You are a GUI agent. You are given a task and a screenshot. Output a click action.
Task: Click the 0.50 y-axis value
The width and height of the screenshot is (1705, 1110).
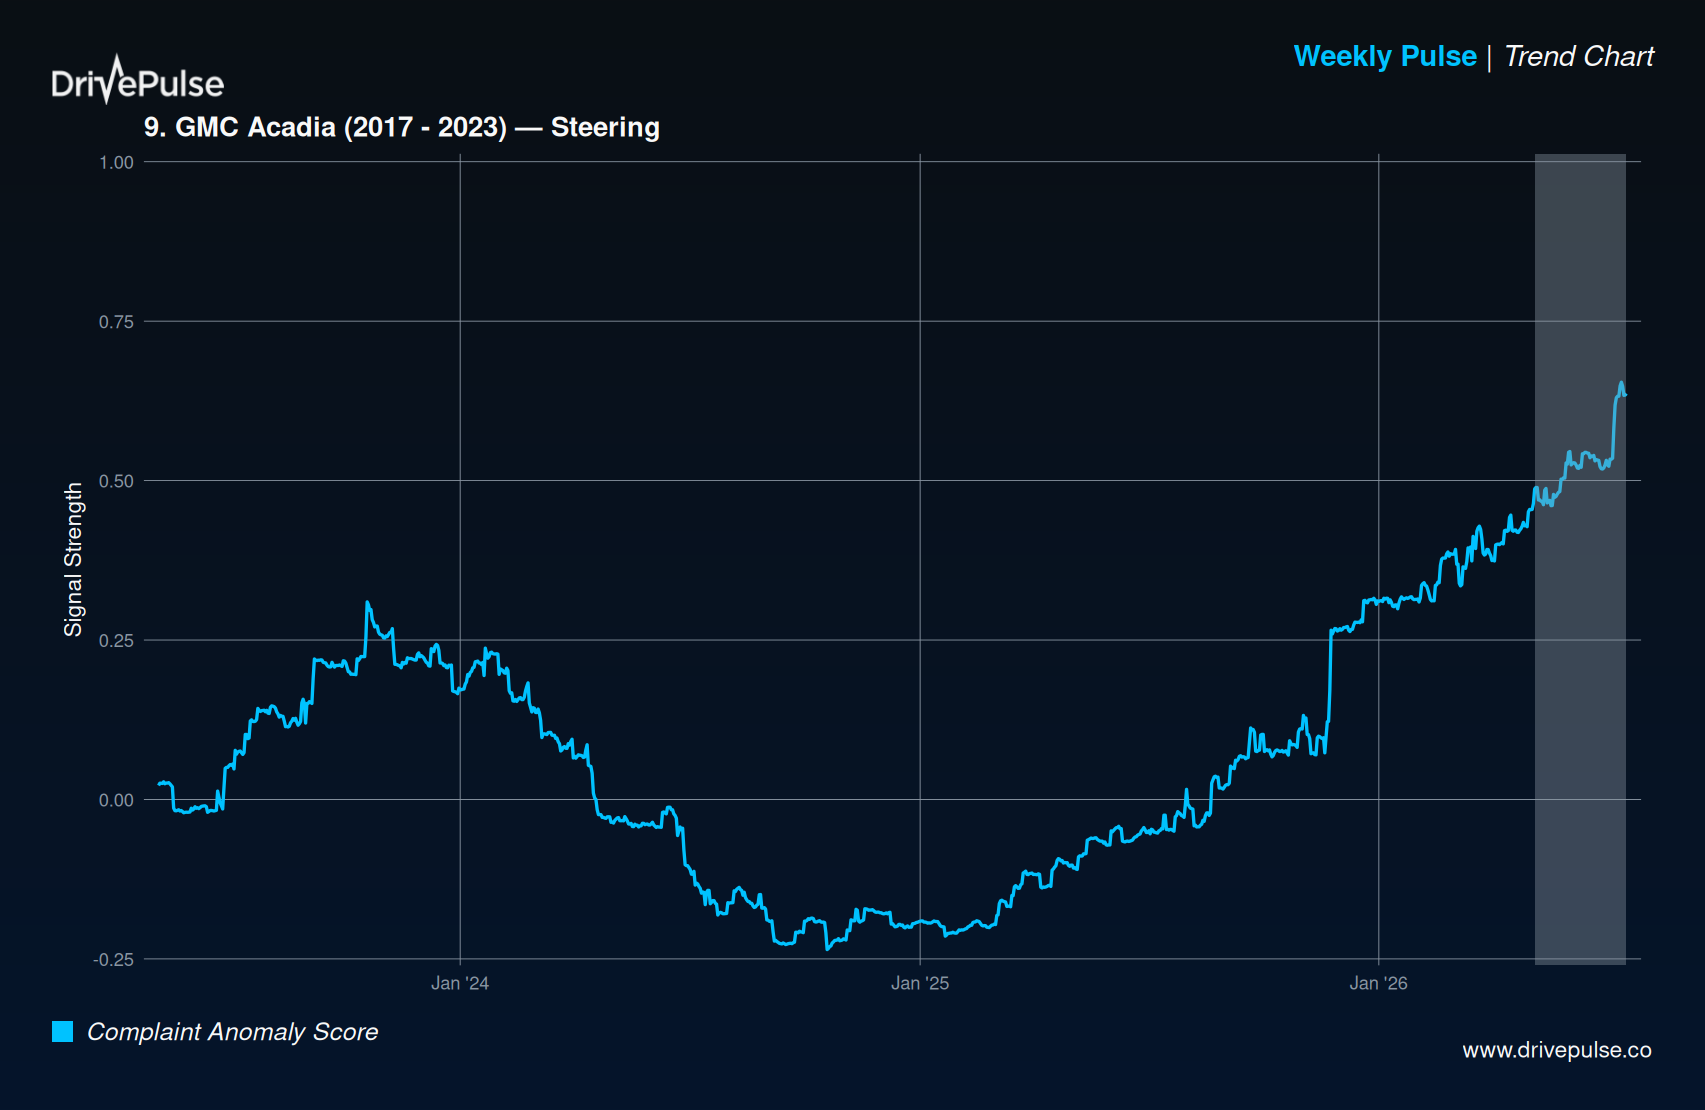tap(116, 481)
